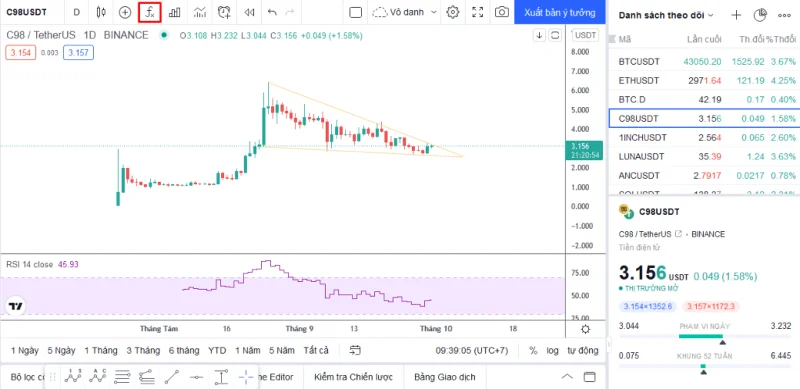
Task: Toggle percent scale mode
Action: tap(533, 351)
